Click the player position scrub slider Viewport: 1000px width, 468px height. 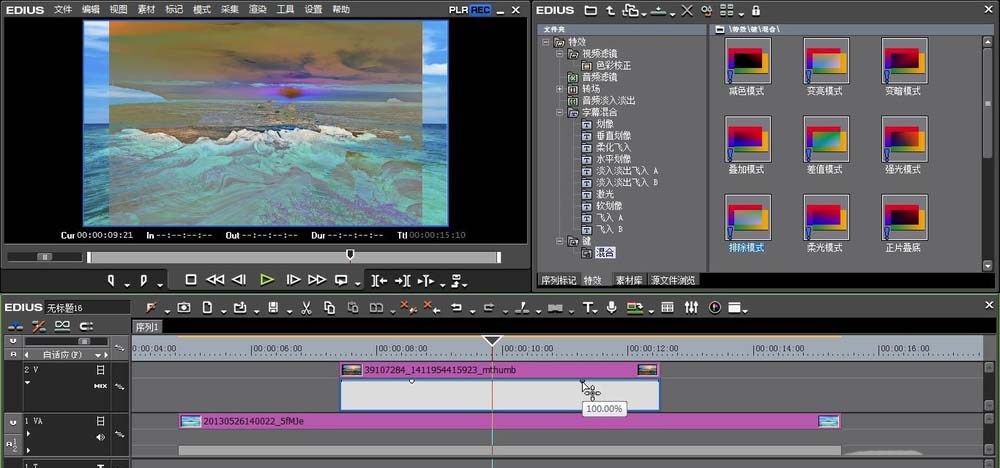click(350, 256)
